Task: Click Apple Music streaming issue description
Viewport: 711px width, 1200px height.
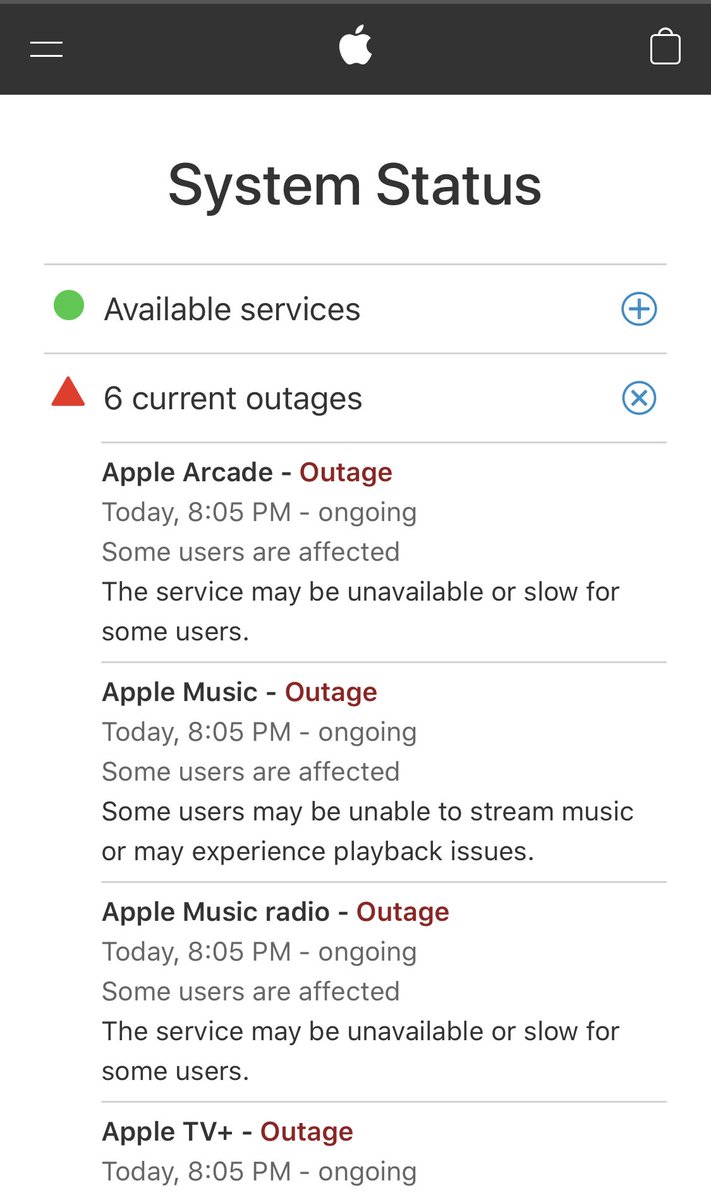Action: 367,831
